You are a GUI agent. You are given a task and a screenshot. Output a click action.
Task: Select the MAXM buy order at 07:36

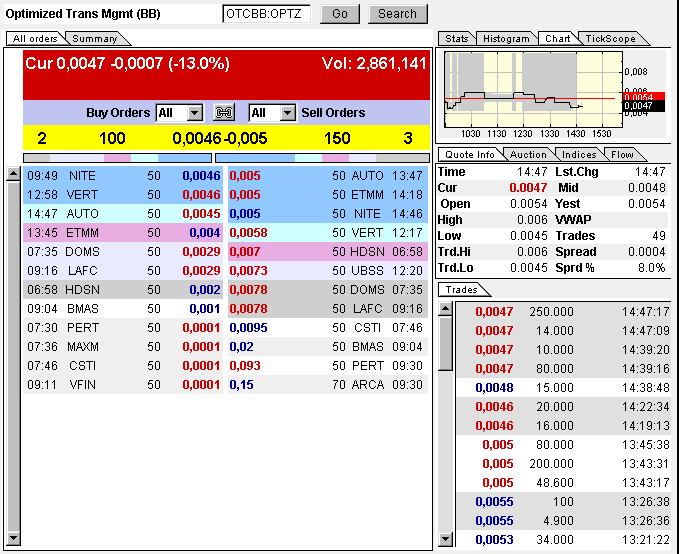coord(123,346)
